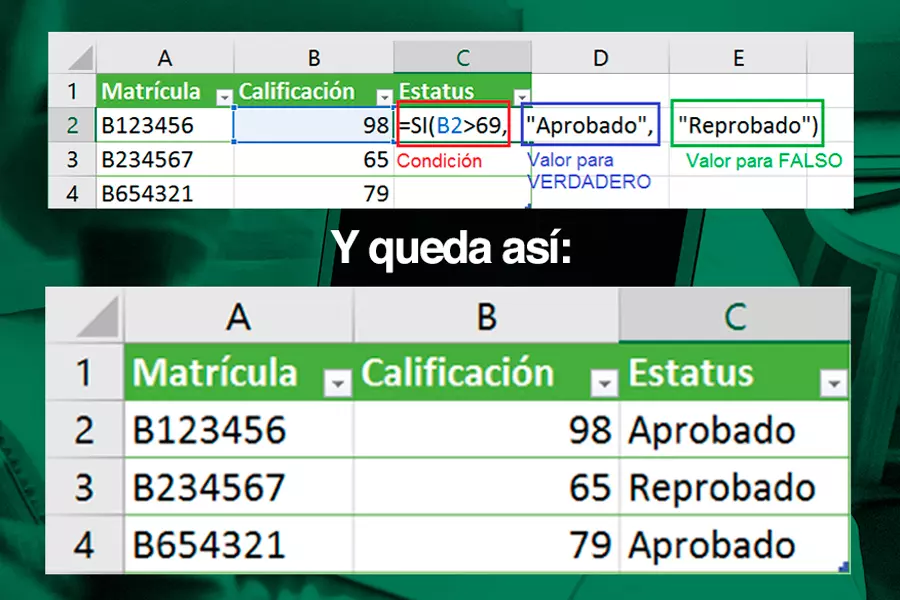The width and height of the screenshot is (900, 600).
Task: Click select-all corner triangle of lower sheet
Action: (98, 318)
